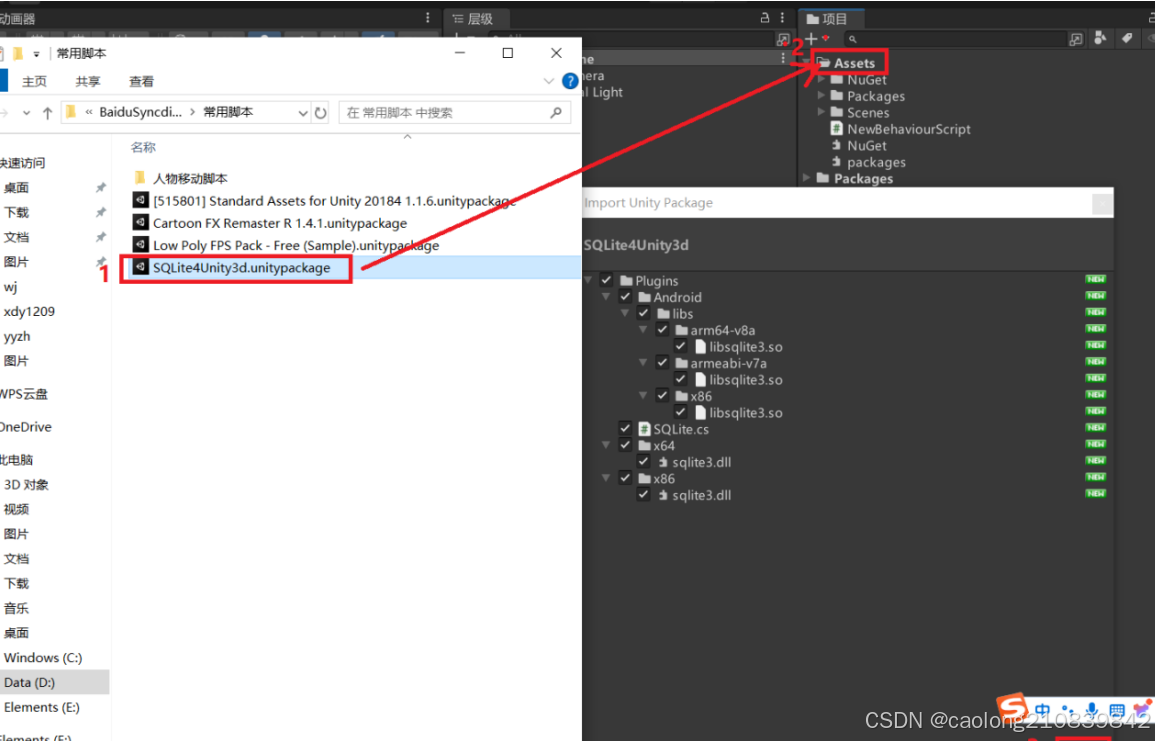The width and height of the screenshot is (1155, 741).
Task: Click the Project panel search field
Action: coord(955,38)
